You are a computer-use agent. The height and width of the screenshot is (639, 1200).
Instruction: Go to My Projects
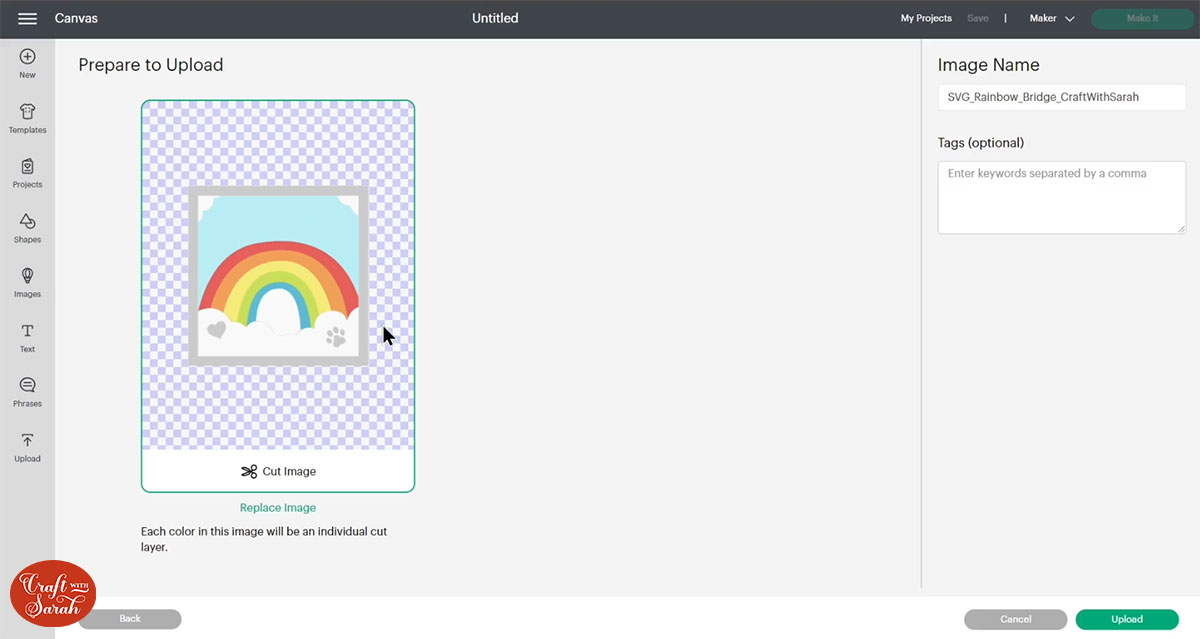point(925,18)
